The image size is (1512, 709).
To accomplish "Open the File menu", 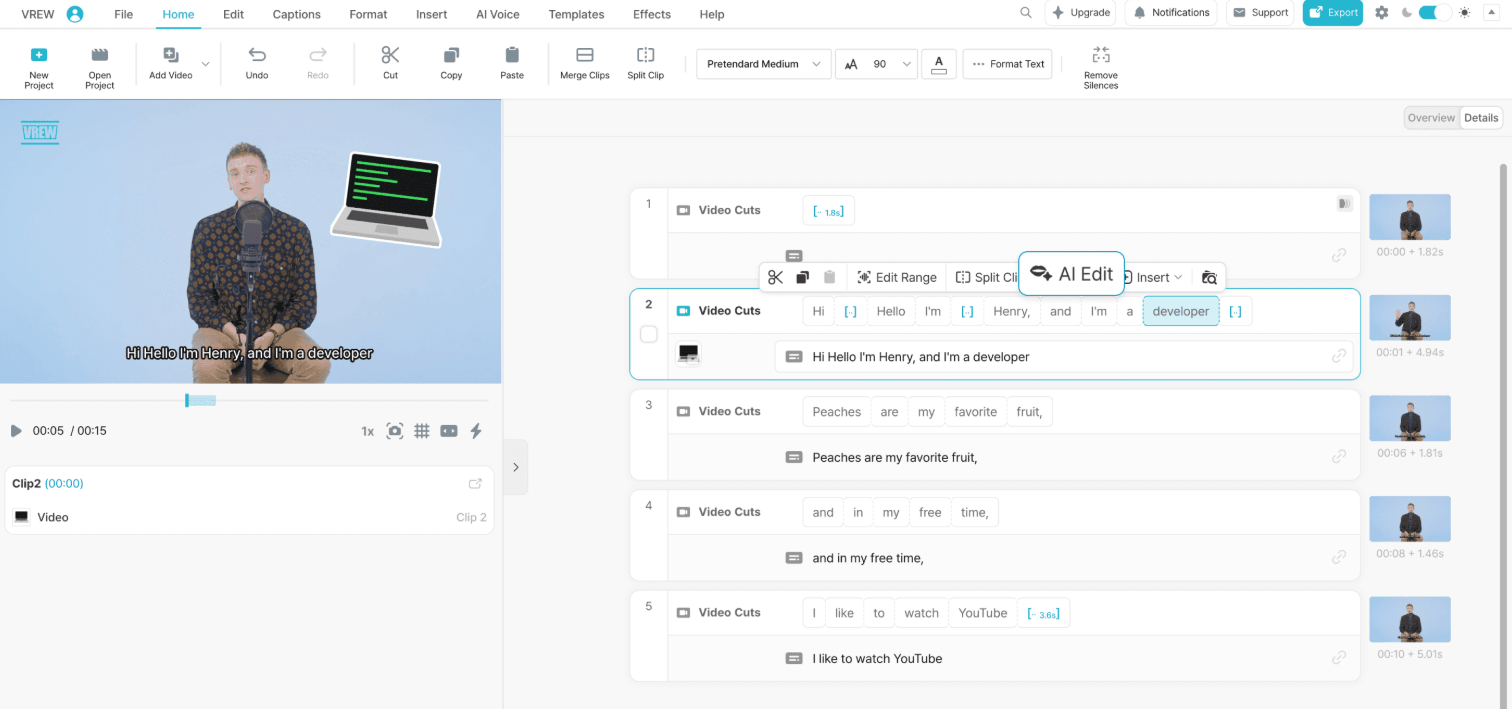I will coord(124,14).
